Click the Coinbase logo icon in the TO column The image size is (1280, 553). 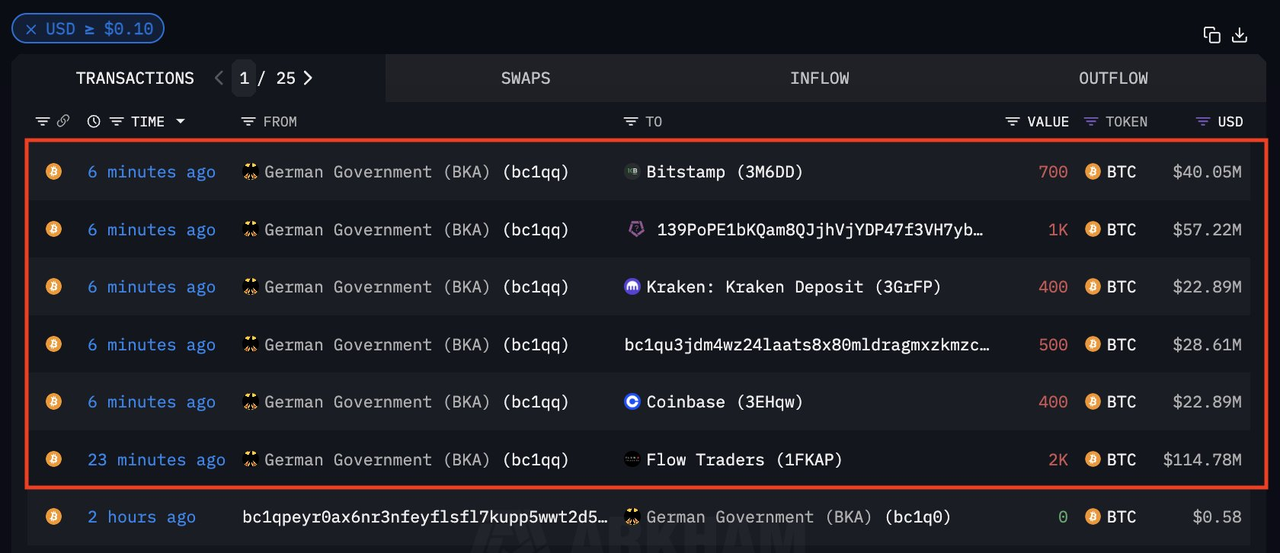click(x=632, y=402)
